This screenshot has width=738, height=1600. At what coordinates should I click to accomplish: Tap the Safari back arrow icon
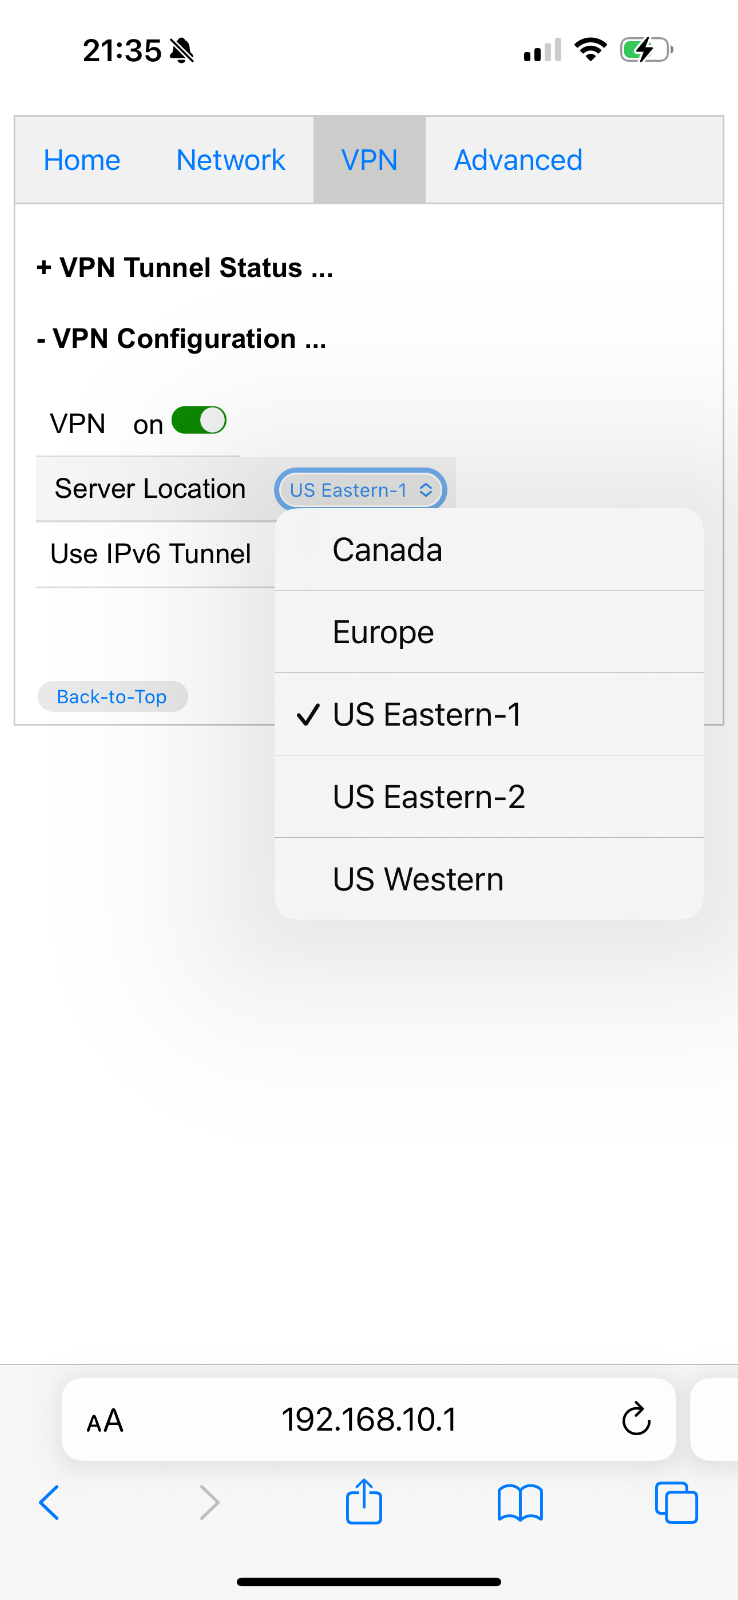[x=49, y=1502]
